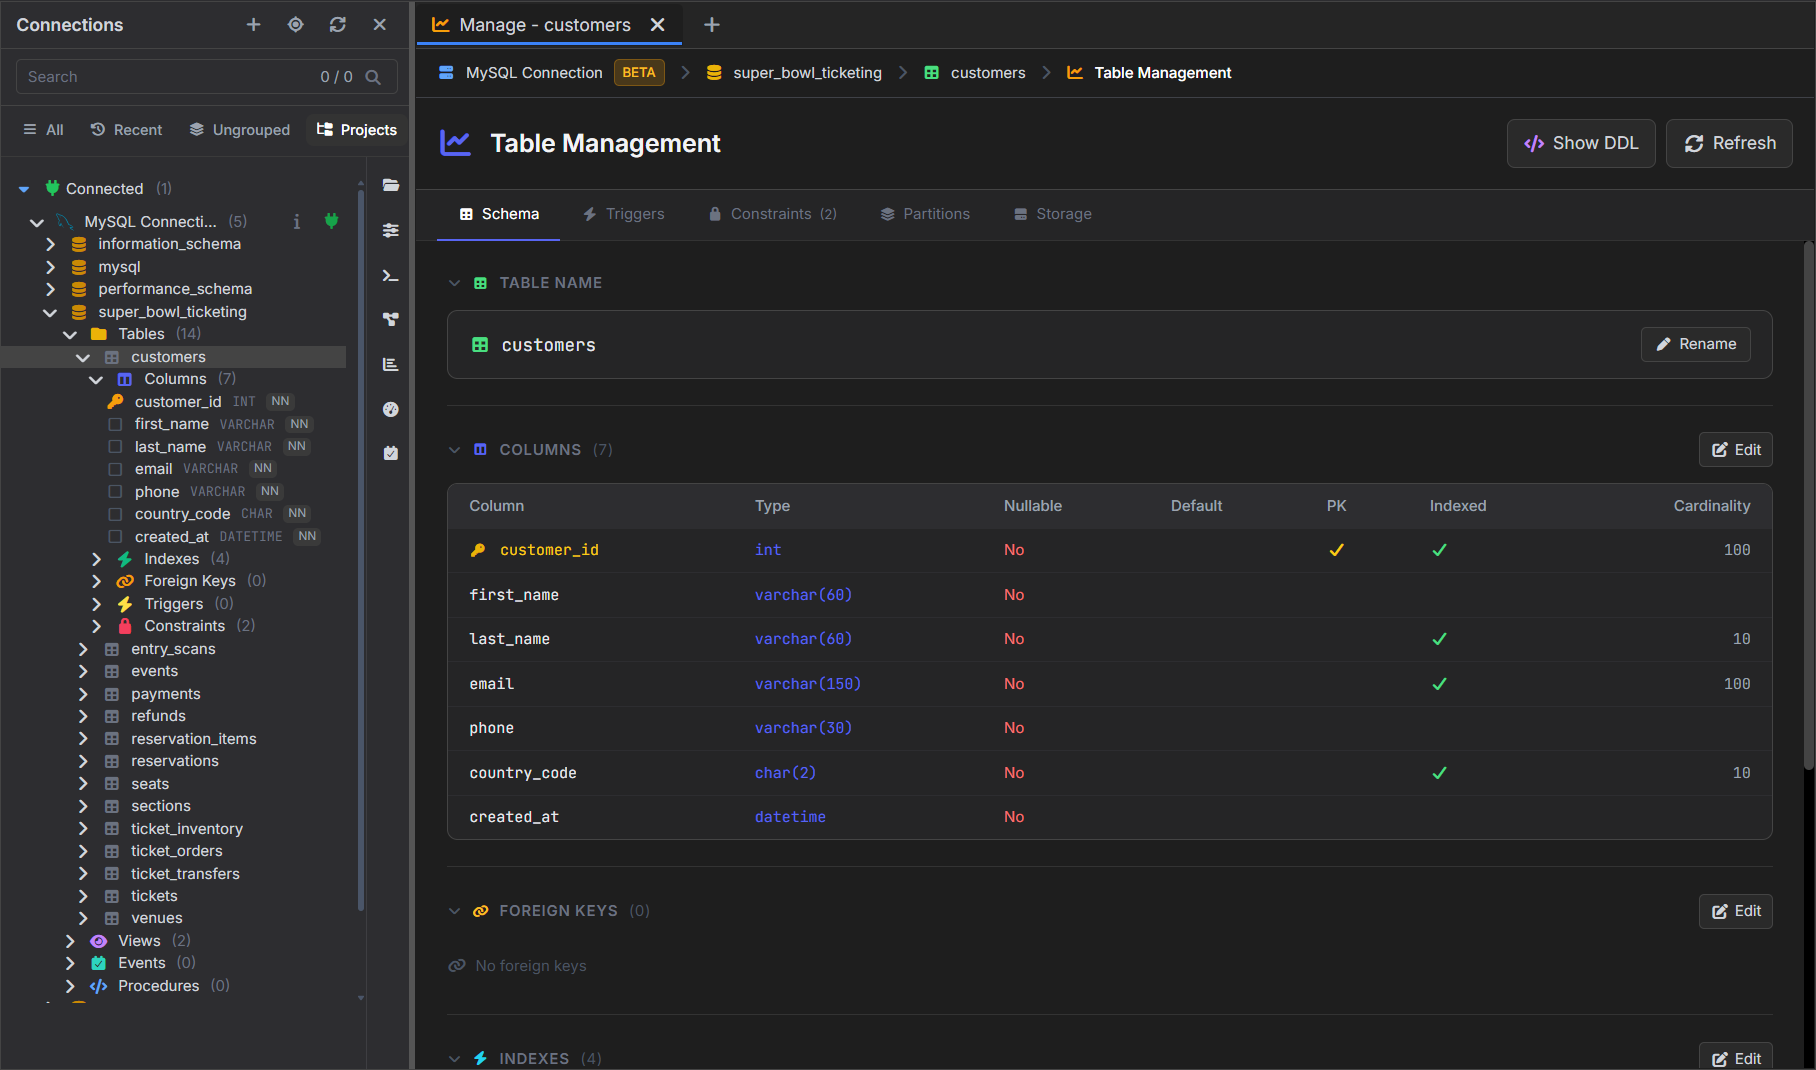This screenshot has height=1070, width=1816.
Task: Select the ticket_orders table in tree
Action: click(x=177, y=851)
